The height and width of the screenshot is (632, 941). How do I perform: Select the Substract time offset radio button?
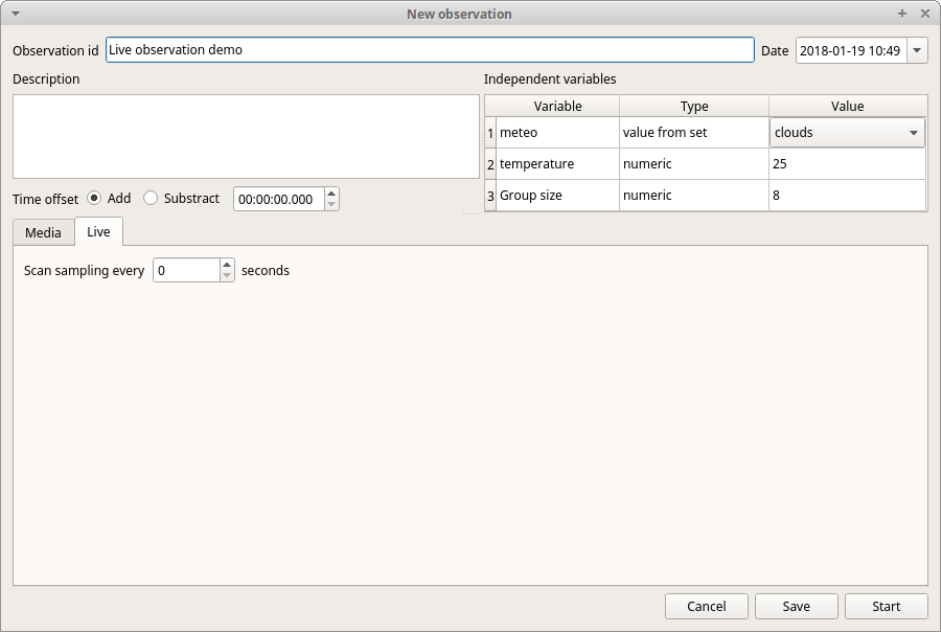150,198
